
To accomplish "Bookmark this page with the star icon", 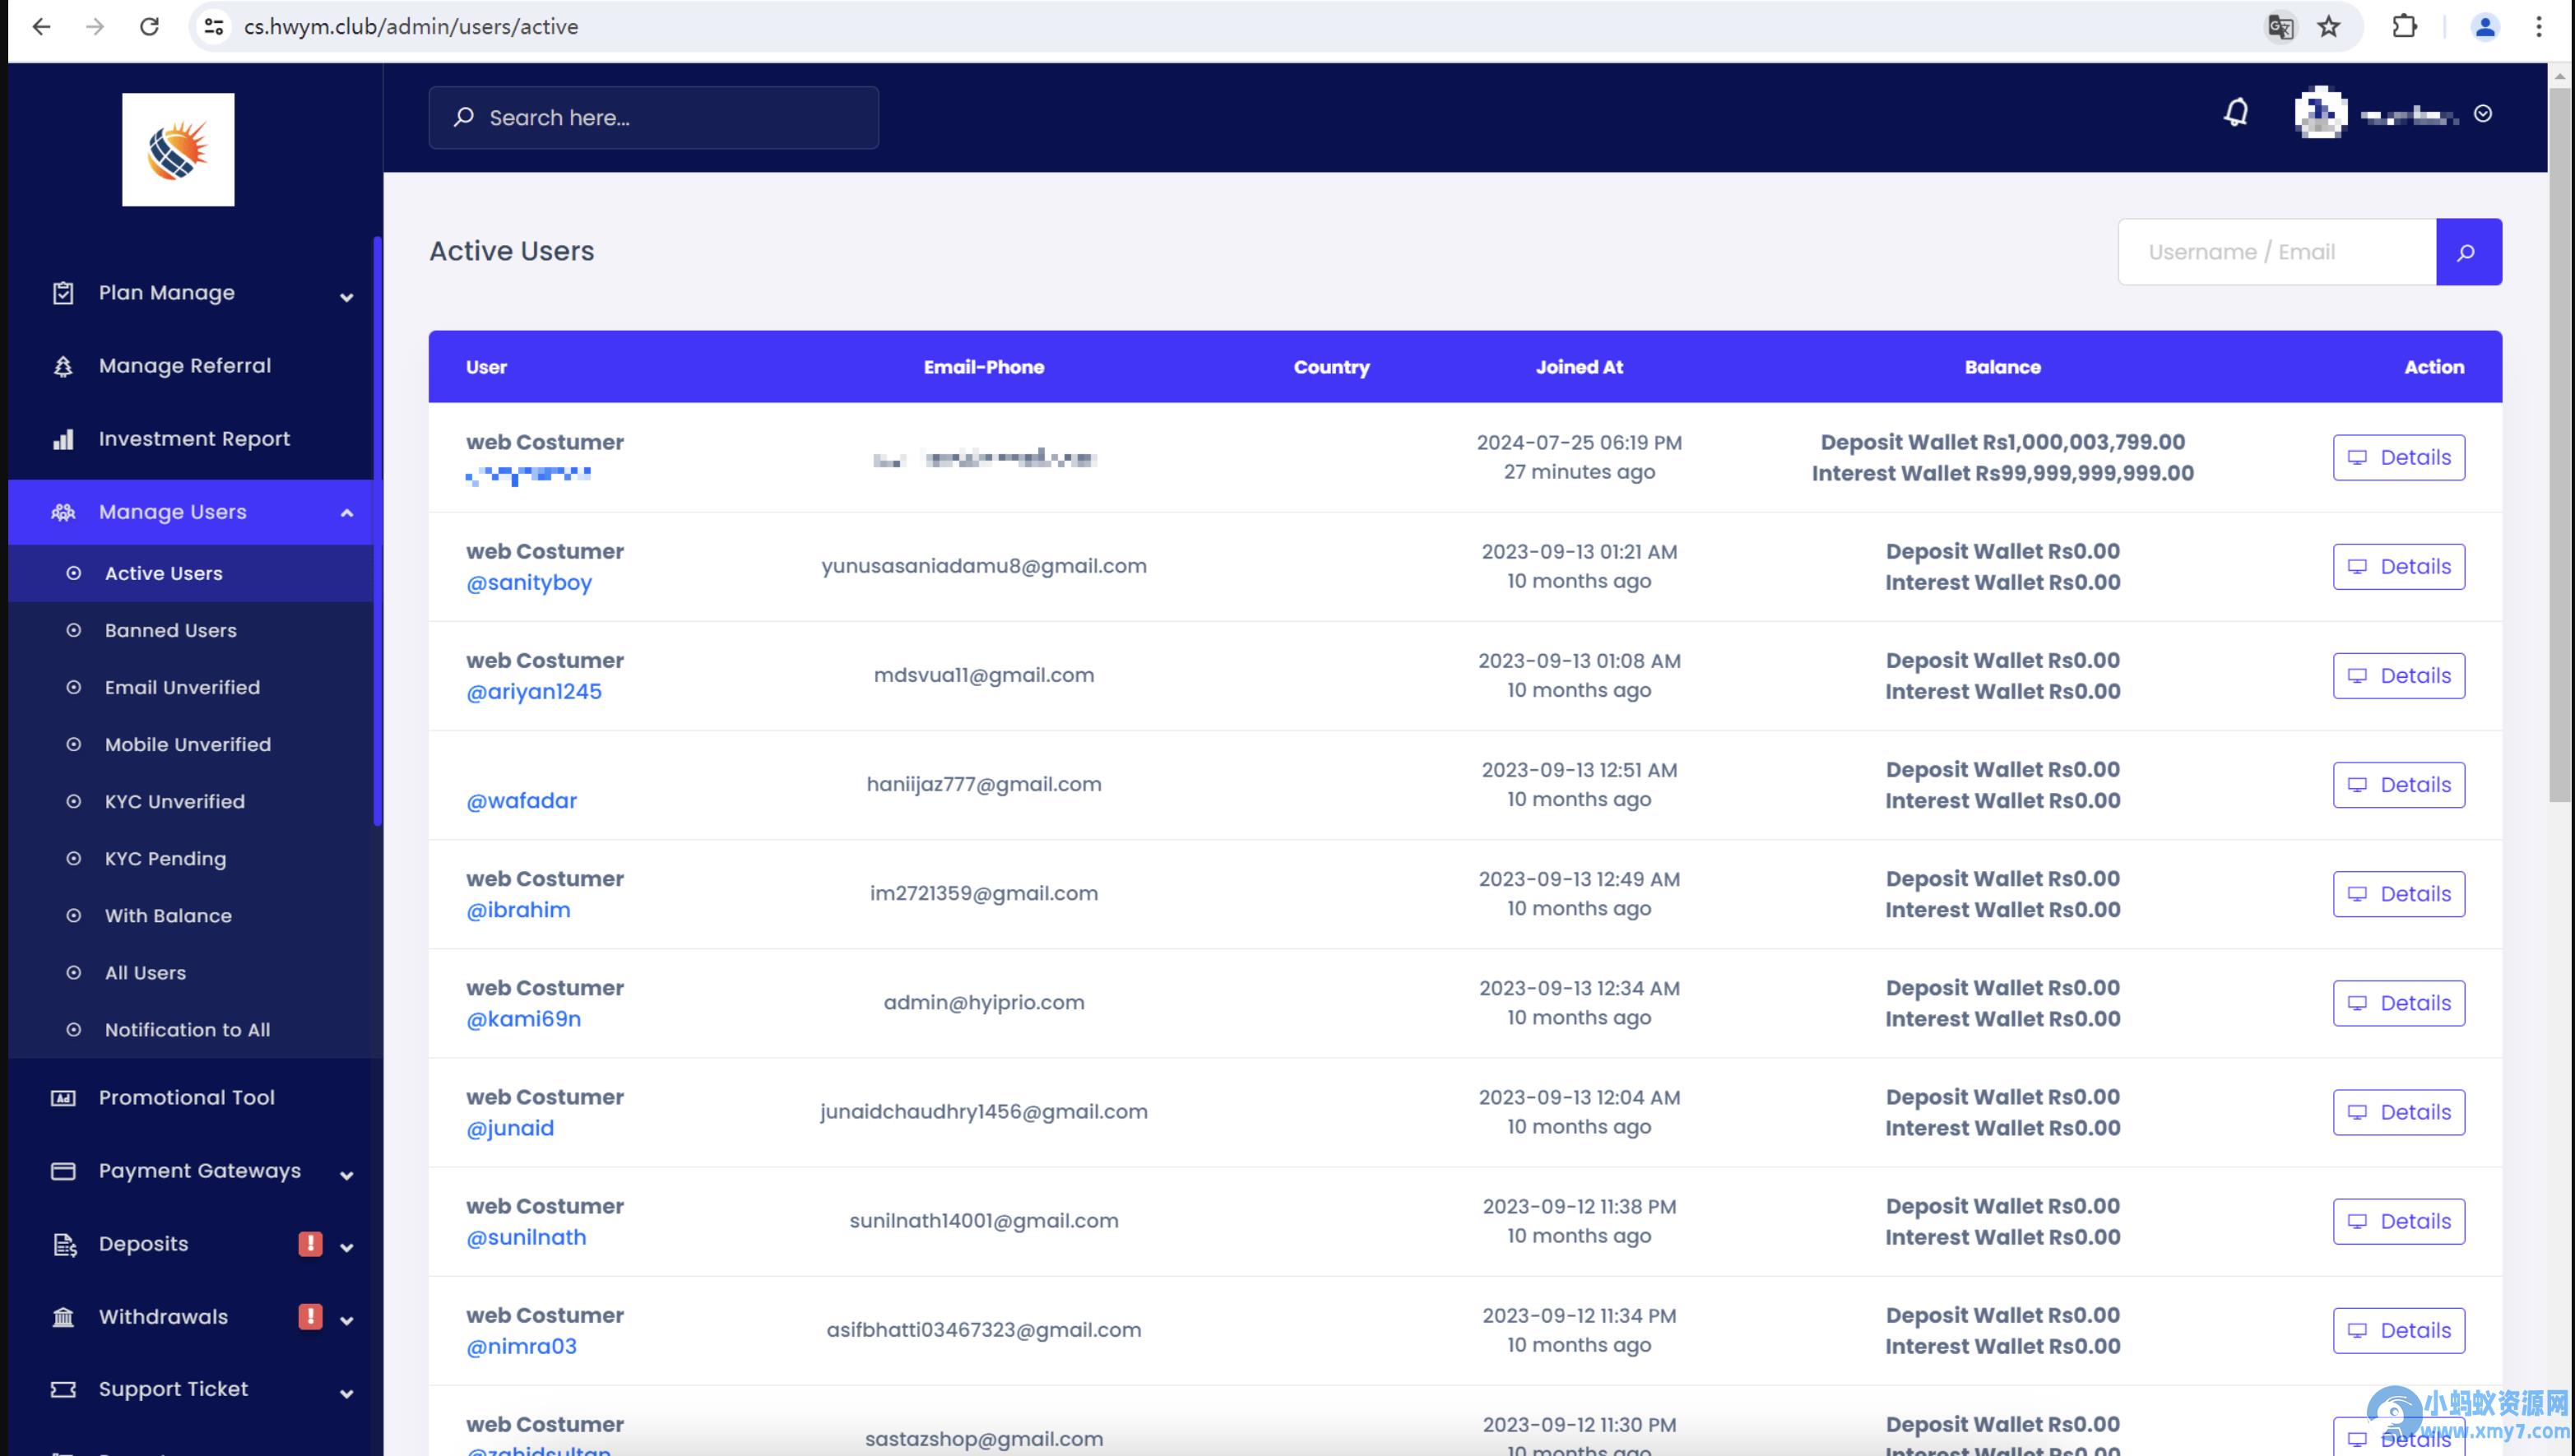I will click(2329, 27).
